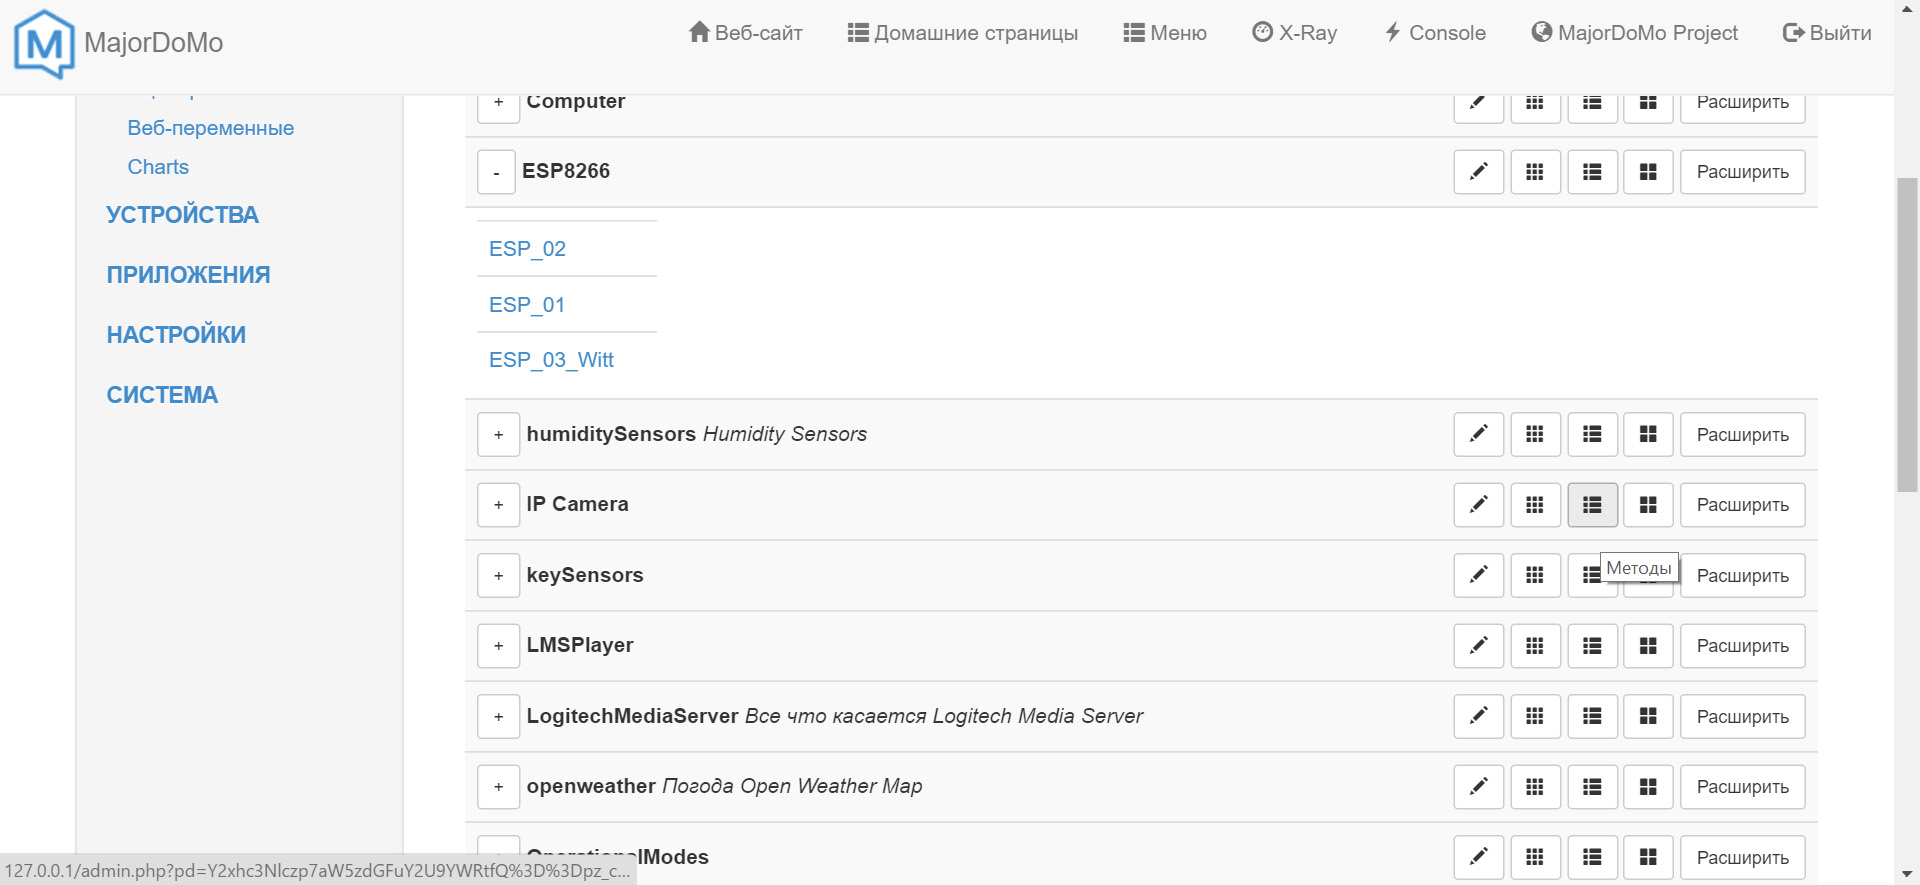Click the MajorDoMo logo
Screen dimensions: 1920x885
coord(44,43)
